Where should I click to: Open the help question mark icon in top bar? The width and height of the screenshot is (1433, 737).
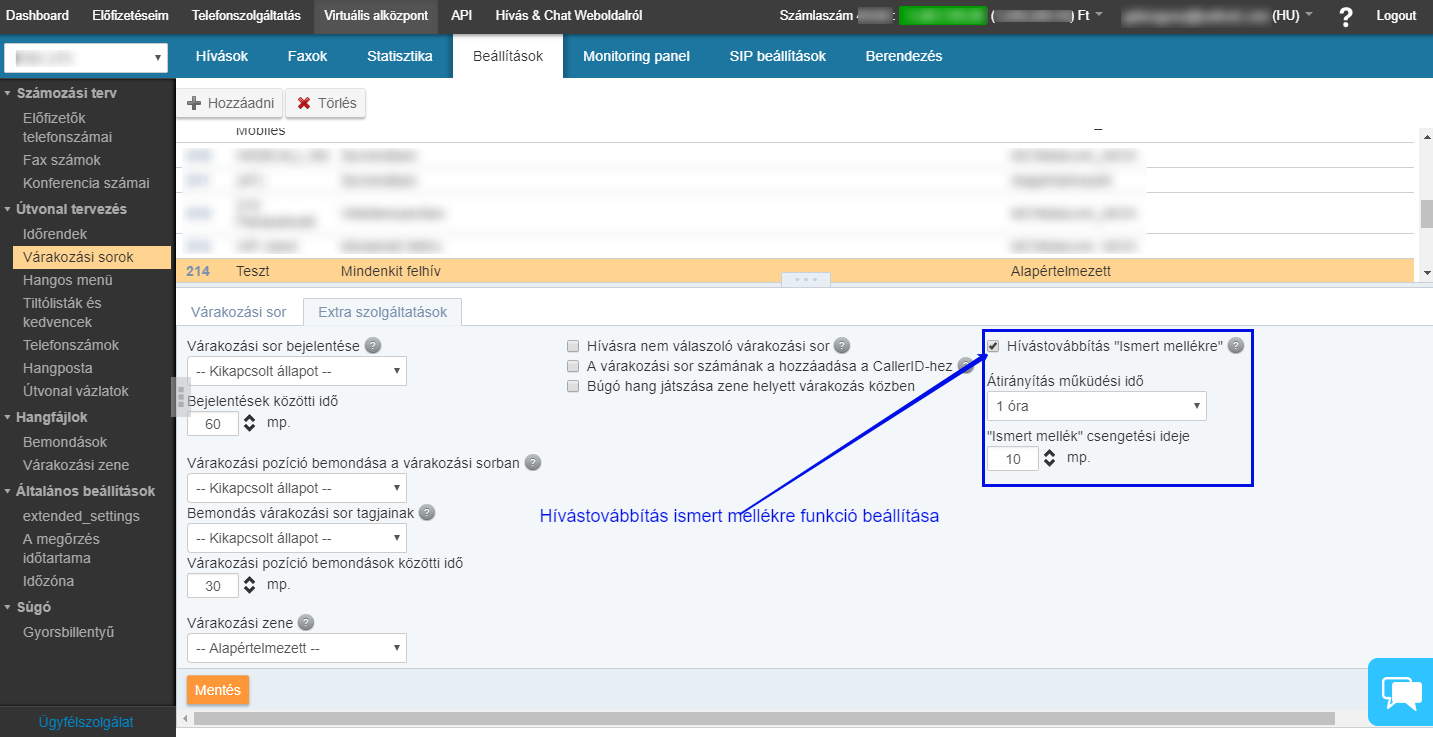point(1346,16)
